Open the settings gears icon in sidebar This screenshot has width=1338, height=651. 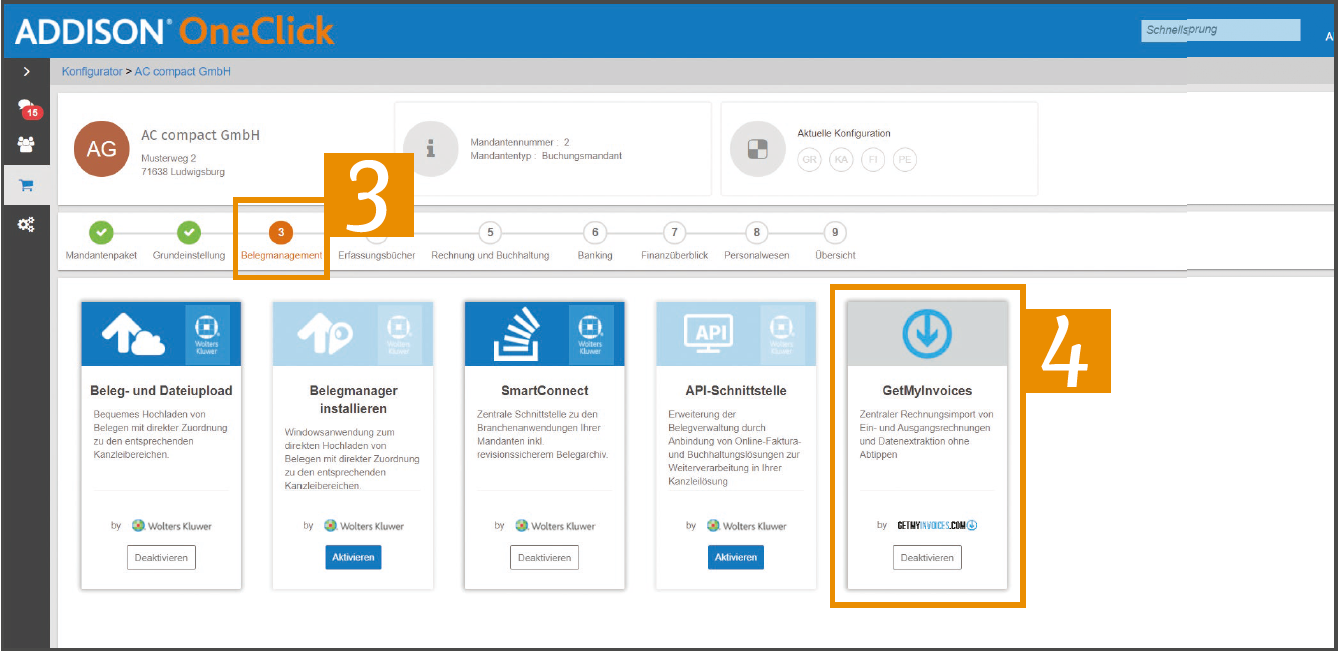pyautogui.click(x=26, y=225)
